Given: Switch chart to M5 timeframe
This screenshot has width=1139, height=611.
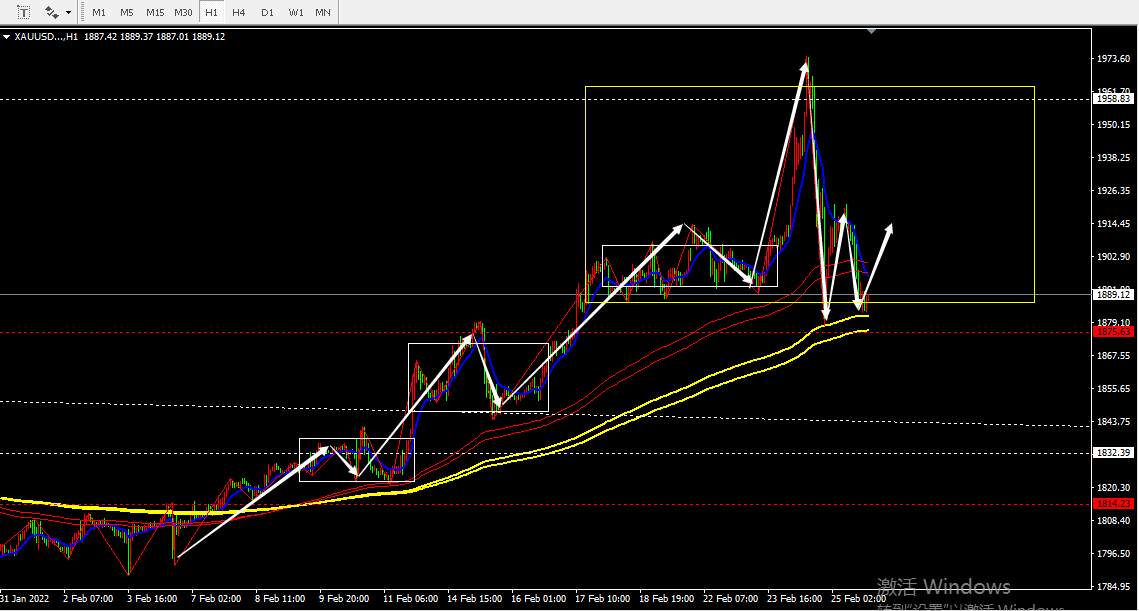Looking at the screenshot, I should (x=126, y=12).
